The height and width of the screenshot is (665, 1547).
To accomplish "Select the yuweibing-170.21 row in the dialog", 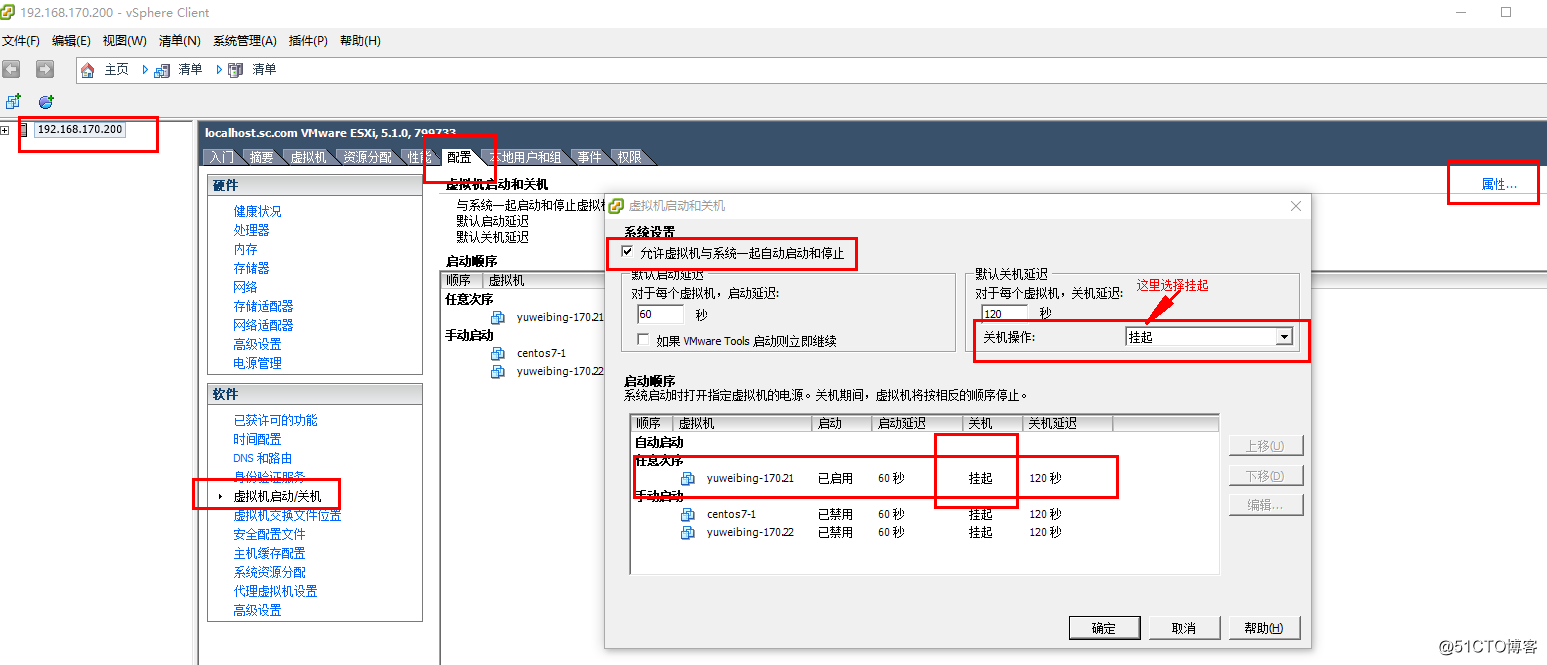I will click(925, 478).
